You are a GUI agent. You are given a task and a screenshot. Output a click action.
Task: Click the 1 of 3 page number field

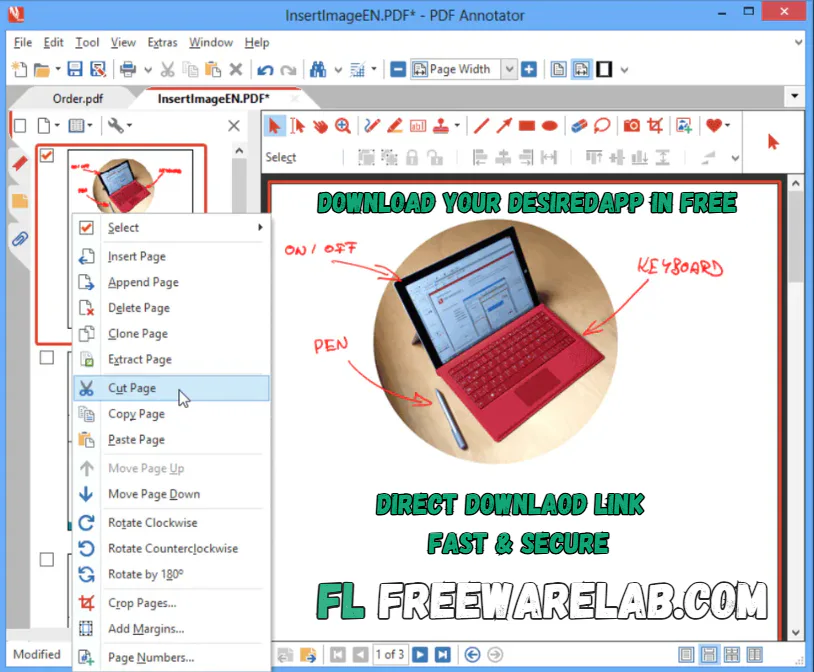[x=391, y=654]
